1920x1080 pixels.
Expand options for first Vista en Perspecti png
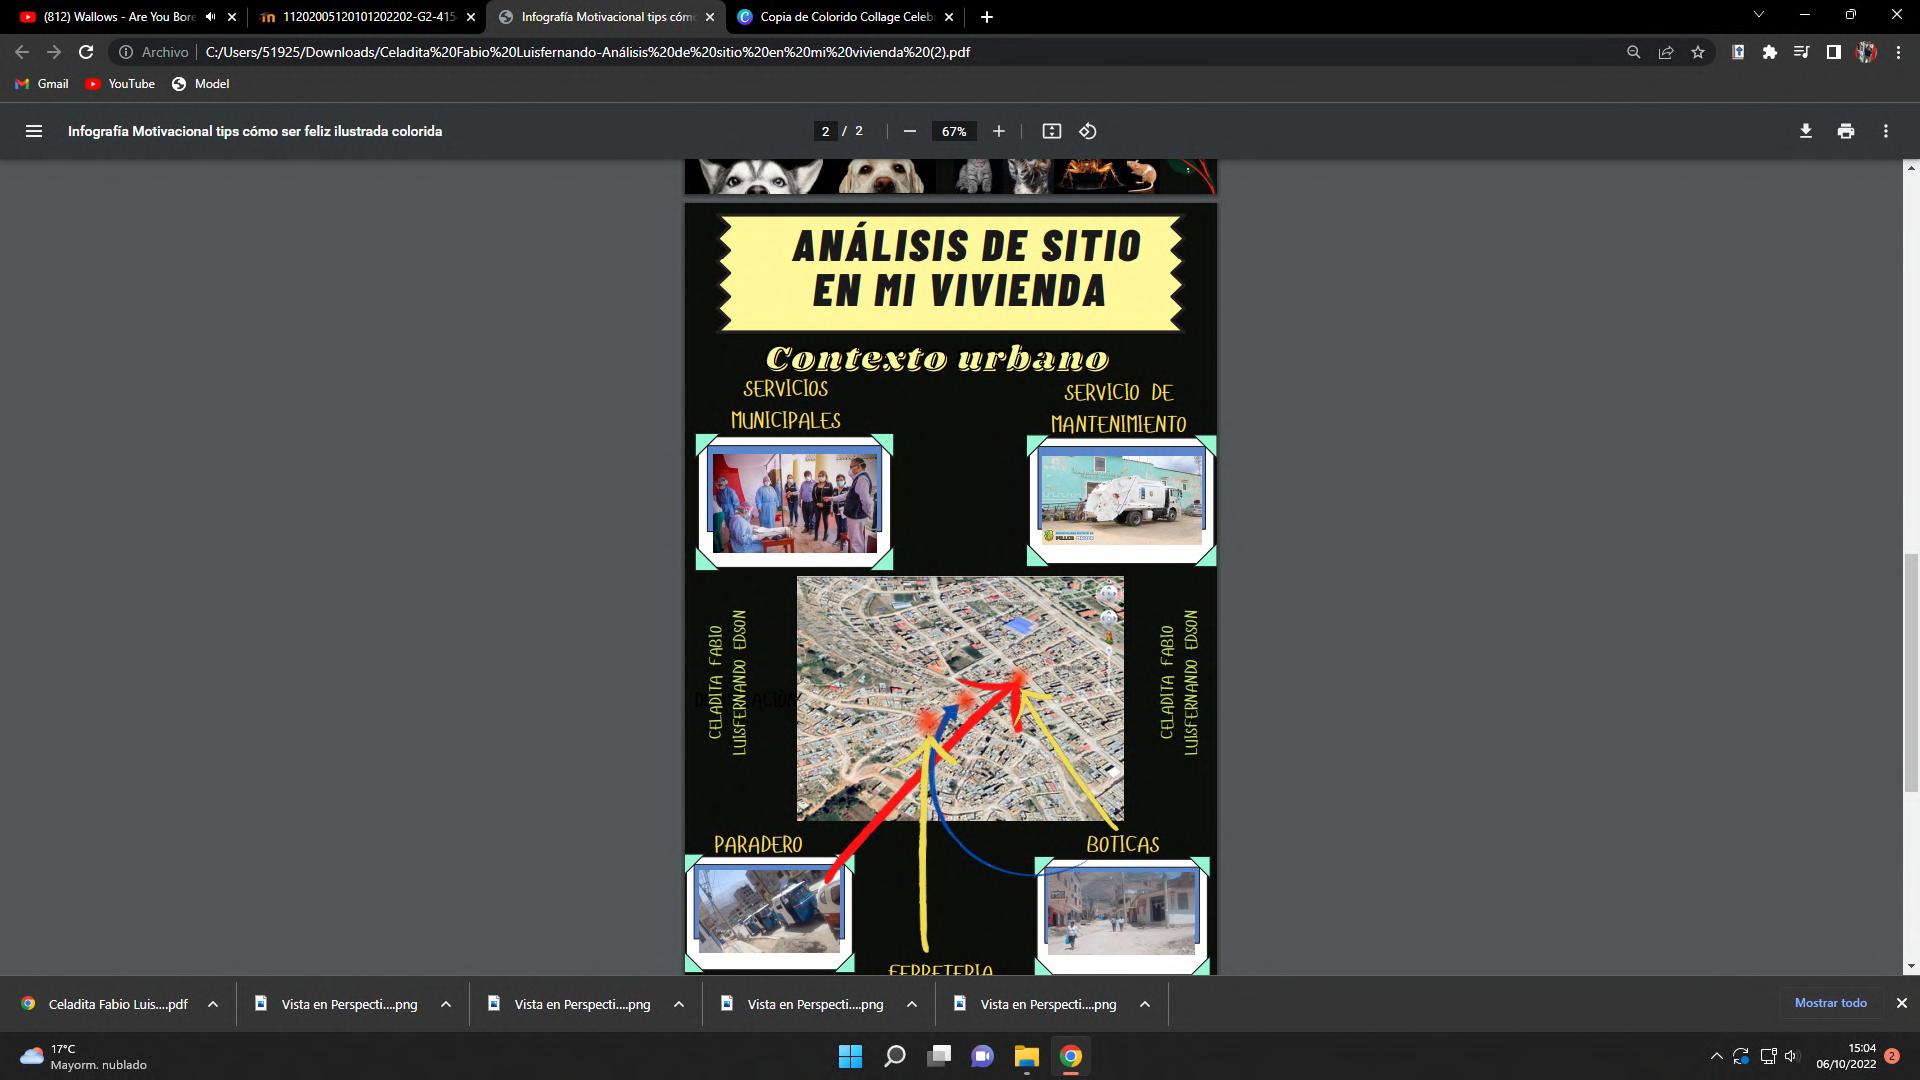(446, 1004)
